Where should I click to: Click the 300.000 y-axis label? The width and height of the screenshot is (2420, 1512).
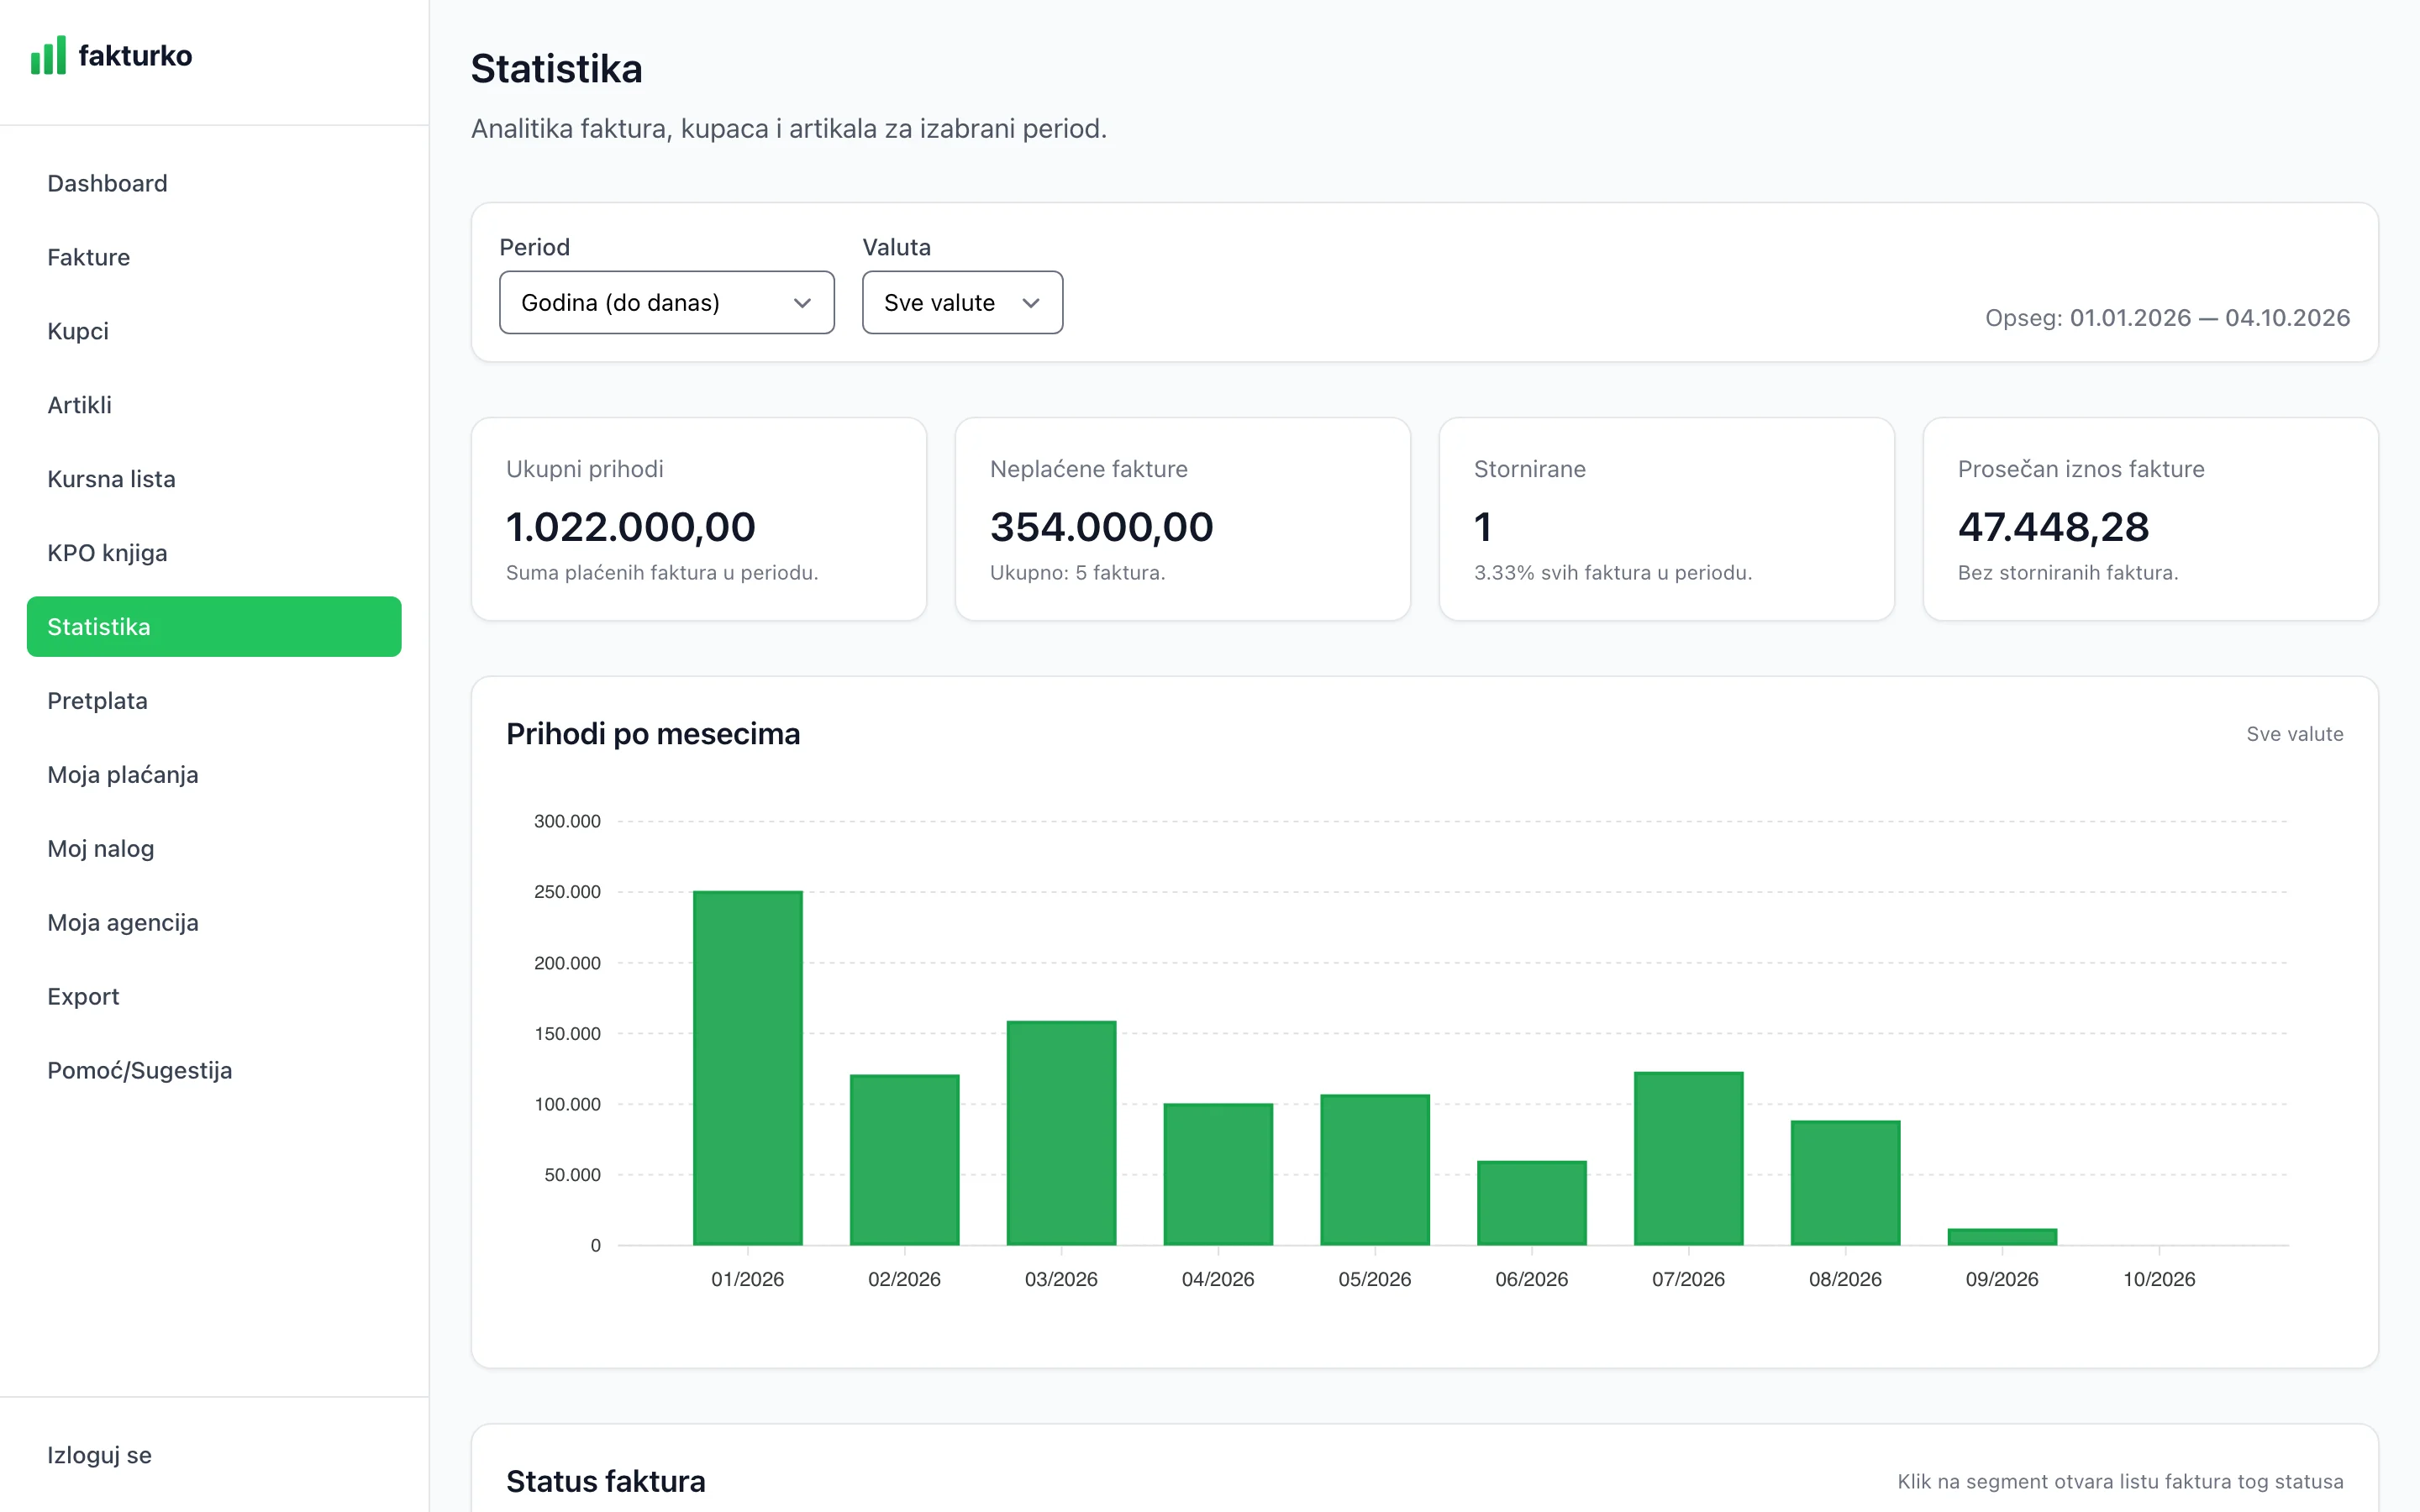(567, 821)
